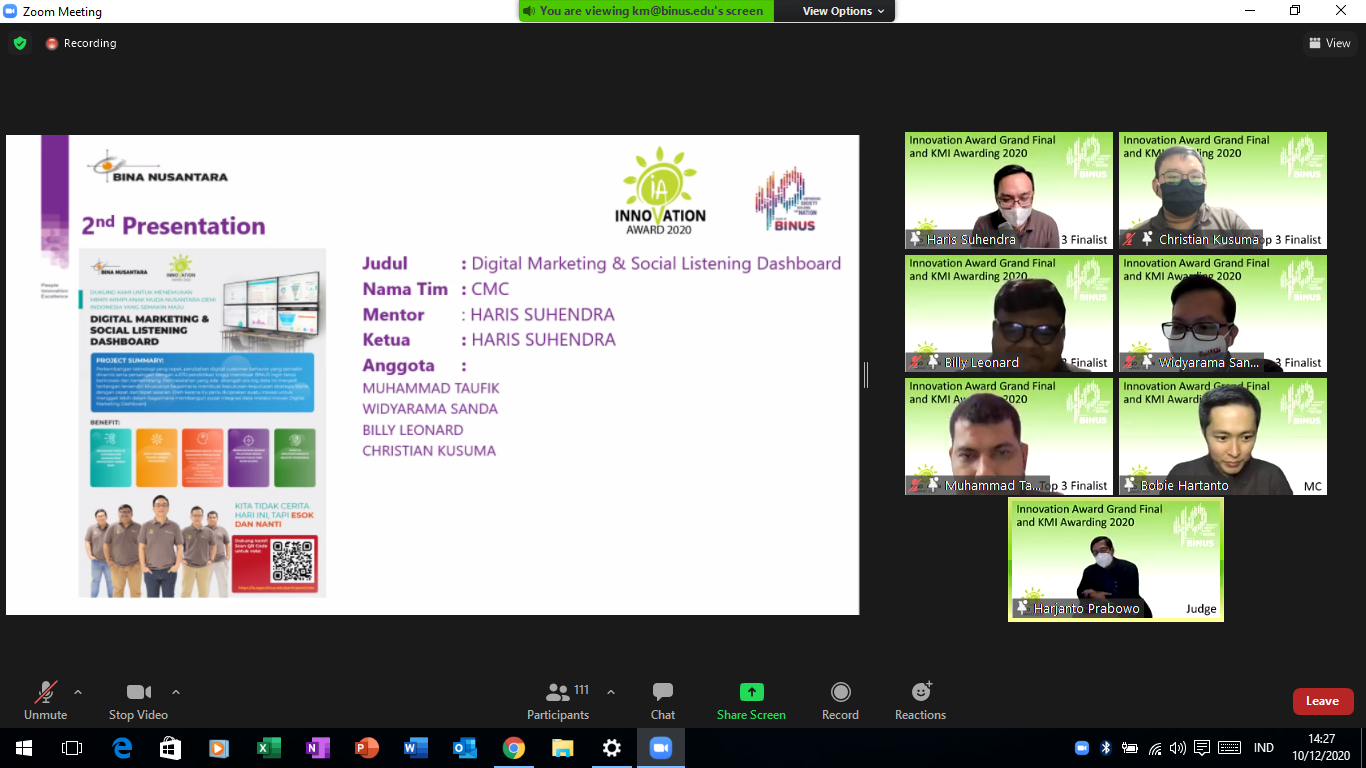This screenshot has height=768, width=1366.
Task: Click the name 'MUHAMMAD TAUFIK' on the slide
Action: 431,388
